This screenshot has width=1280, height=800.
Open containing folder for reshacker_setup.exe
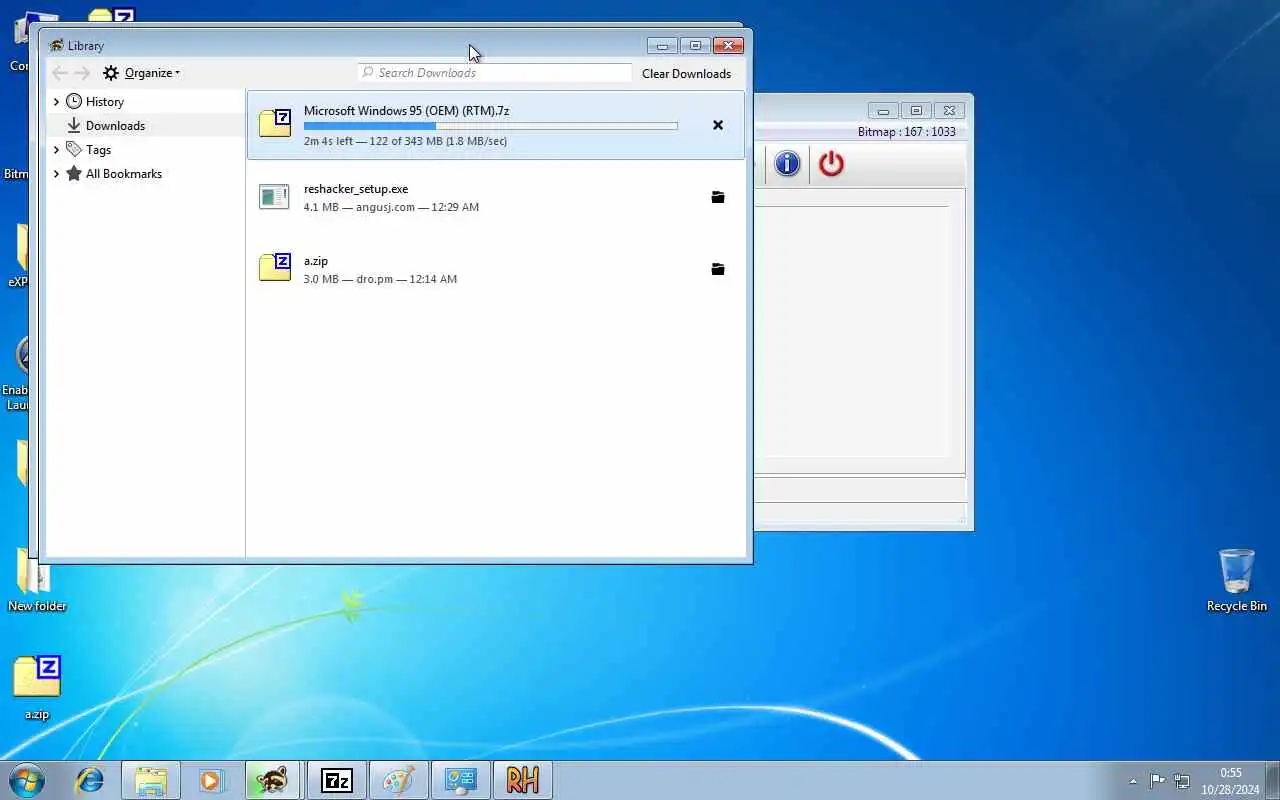click(x=717, y=197)
